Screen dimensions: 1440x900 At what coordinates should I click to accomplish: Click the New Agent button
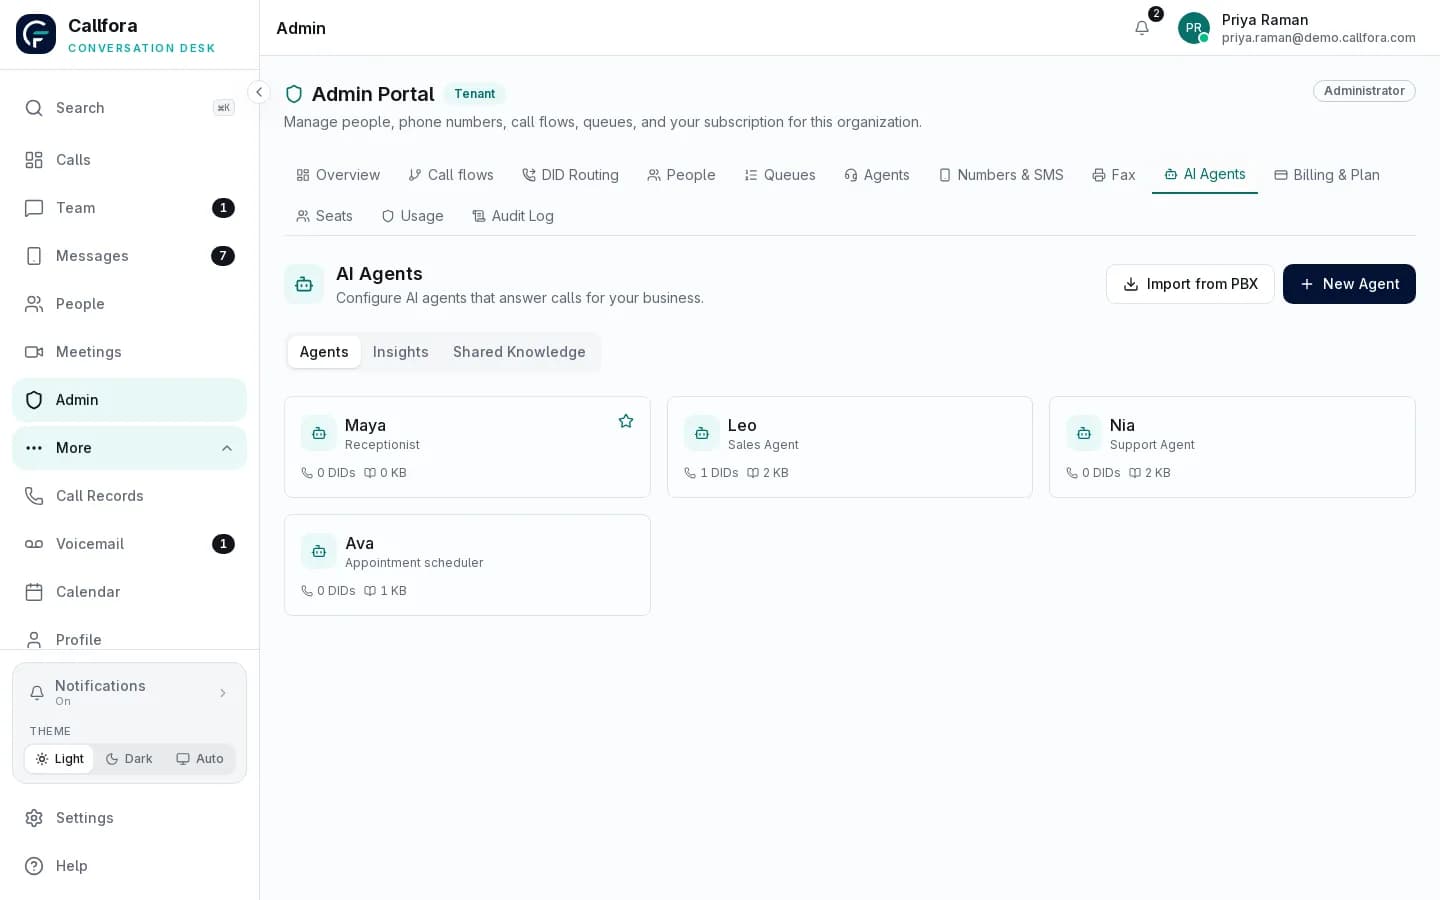pos(1349,284)
